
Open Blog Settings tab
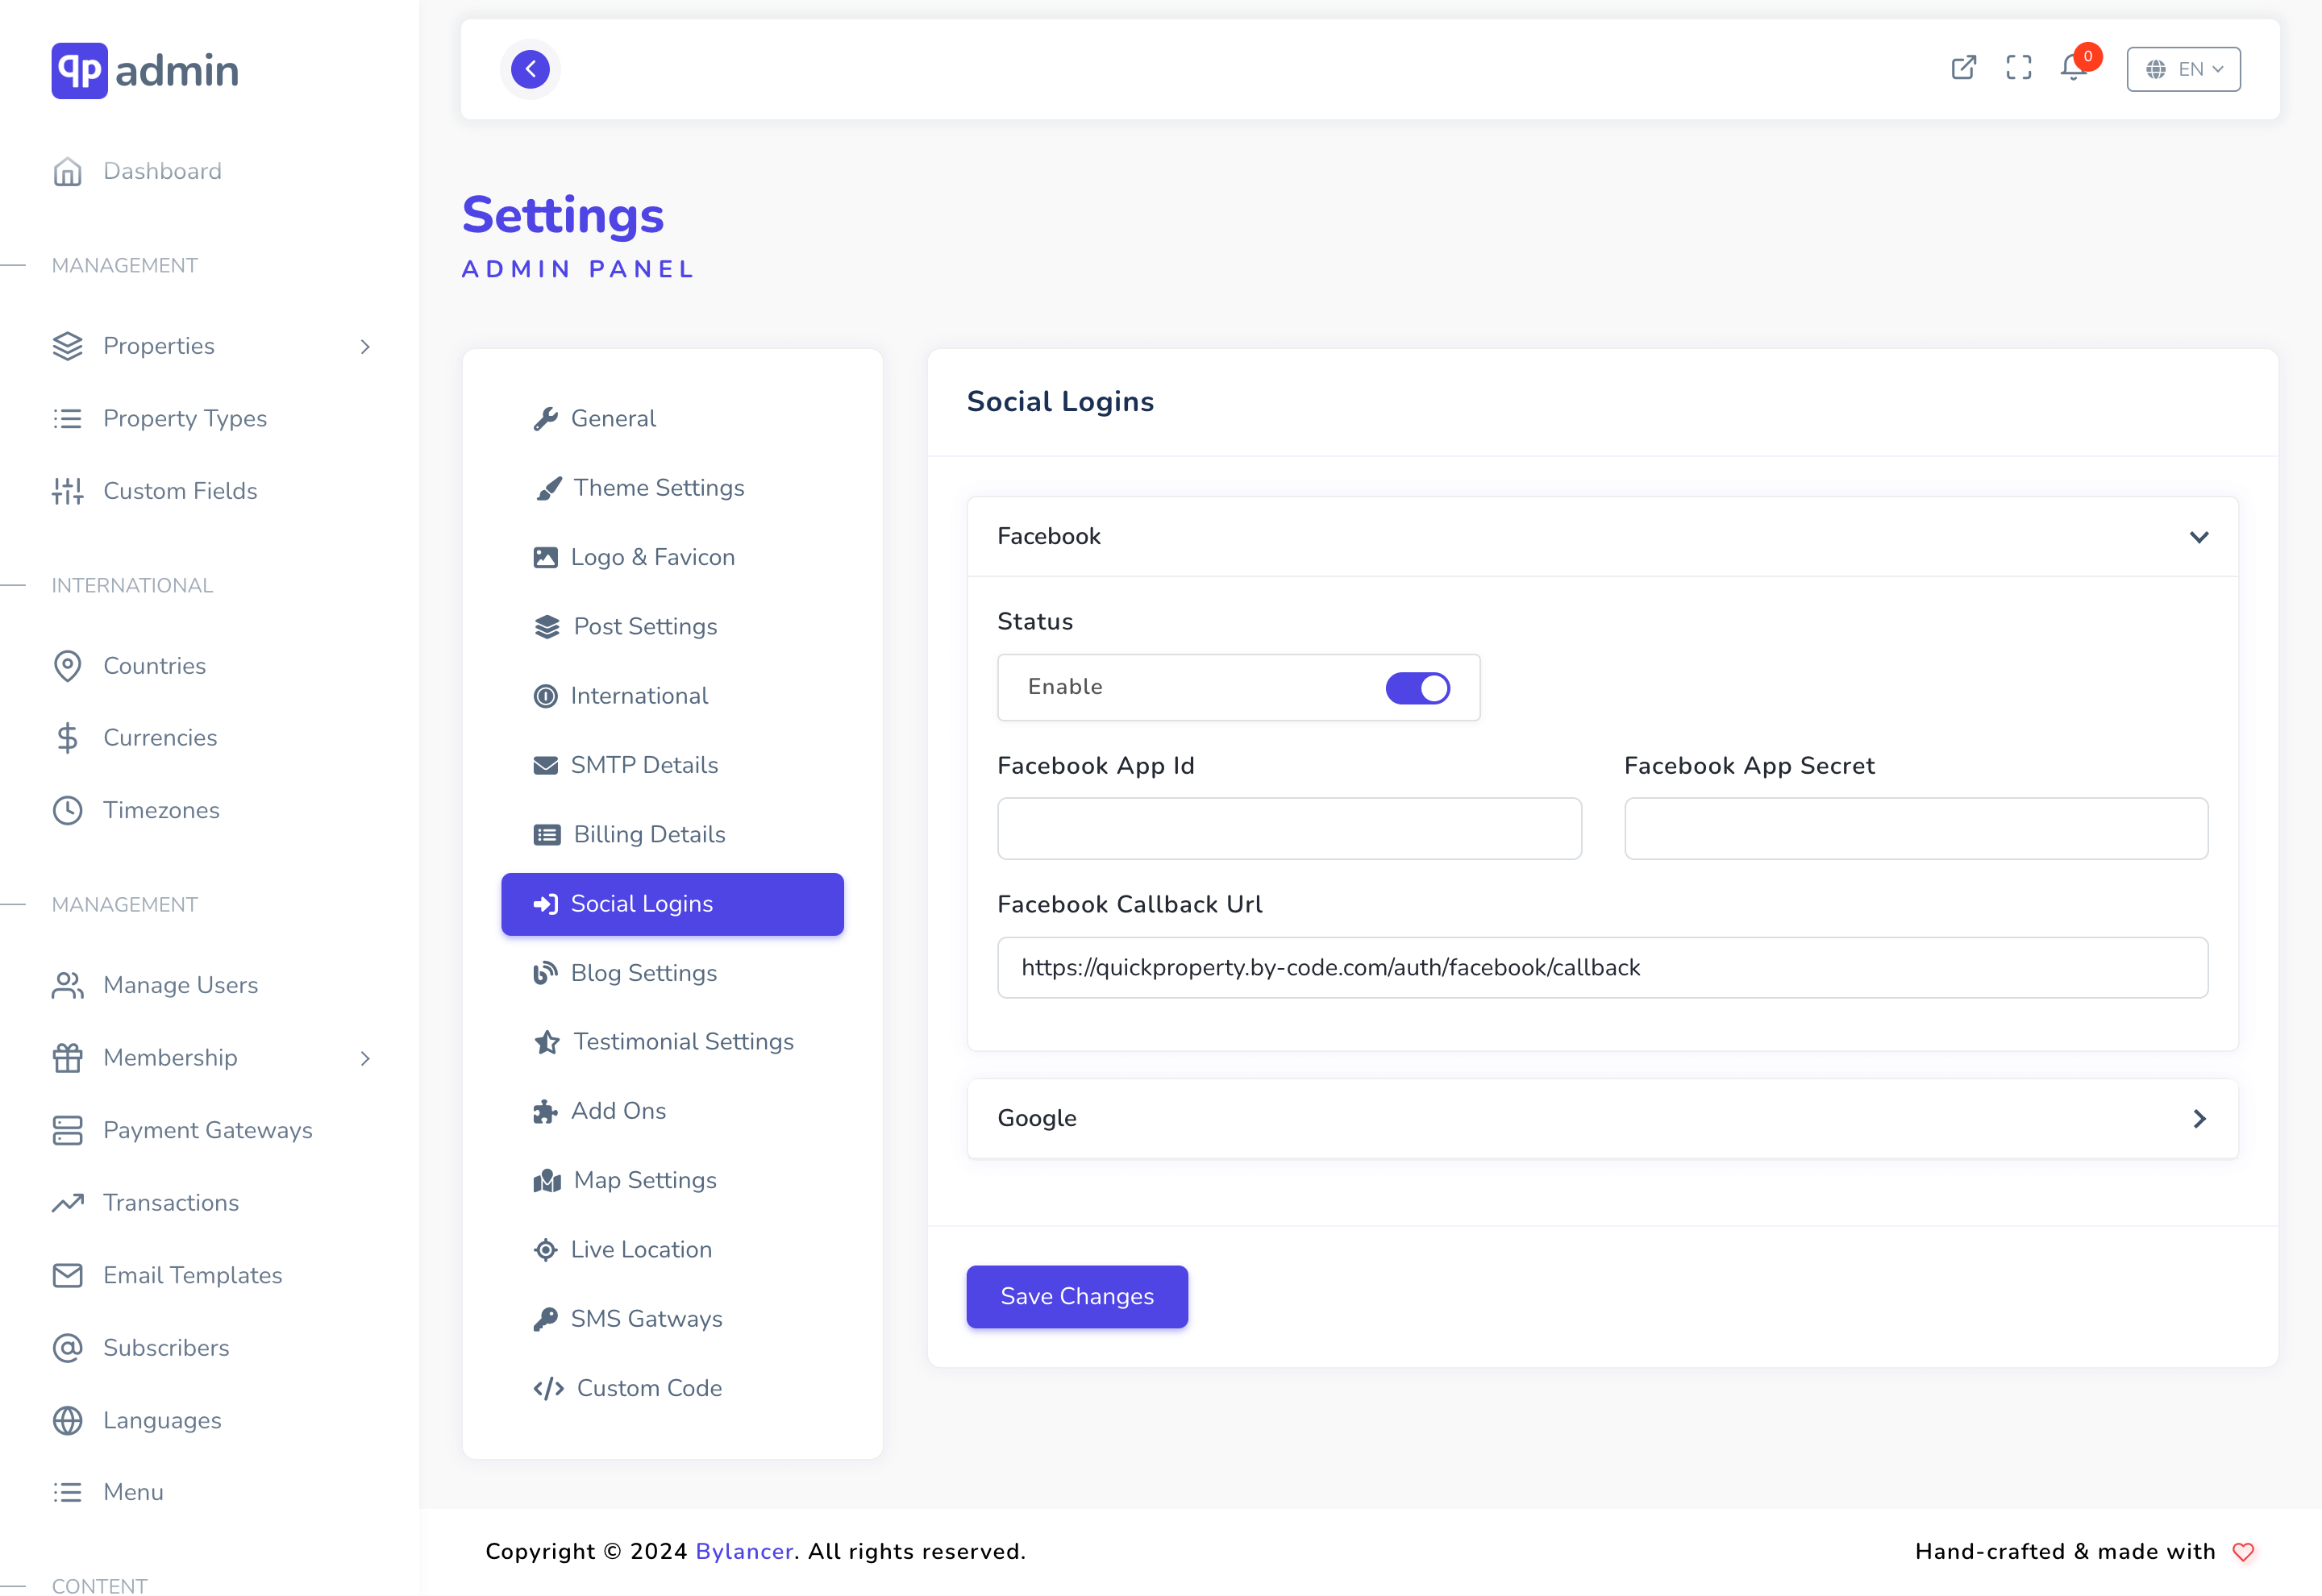click(672, 973)
